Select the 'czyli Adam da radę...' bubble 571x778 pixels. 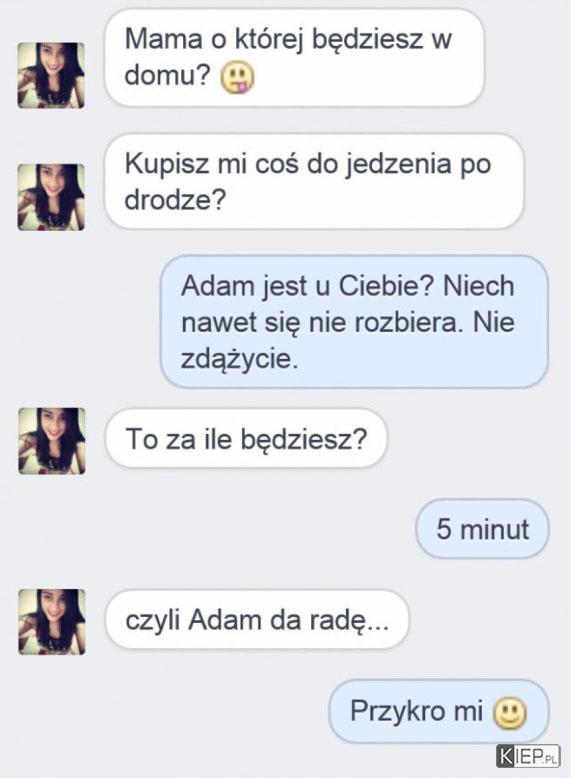click(x=257, y=620)
